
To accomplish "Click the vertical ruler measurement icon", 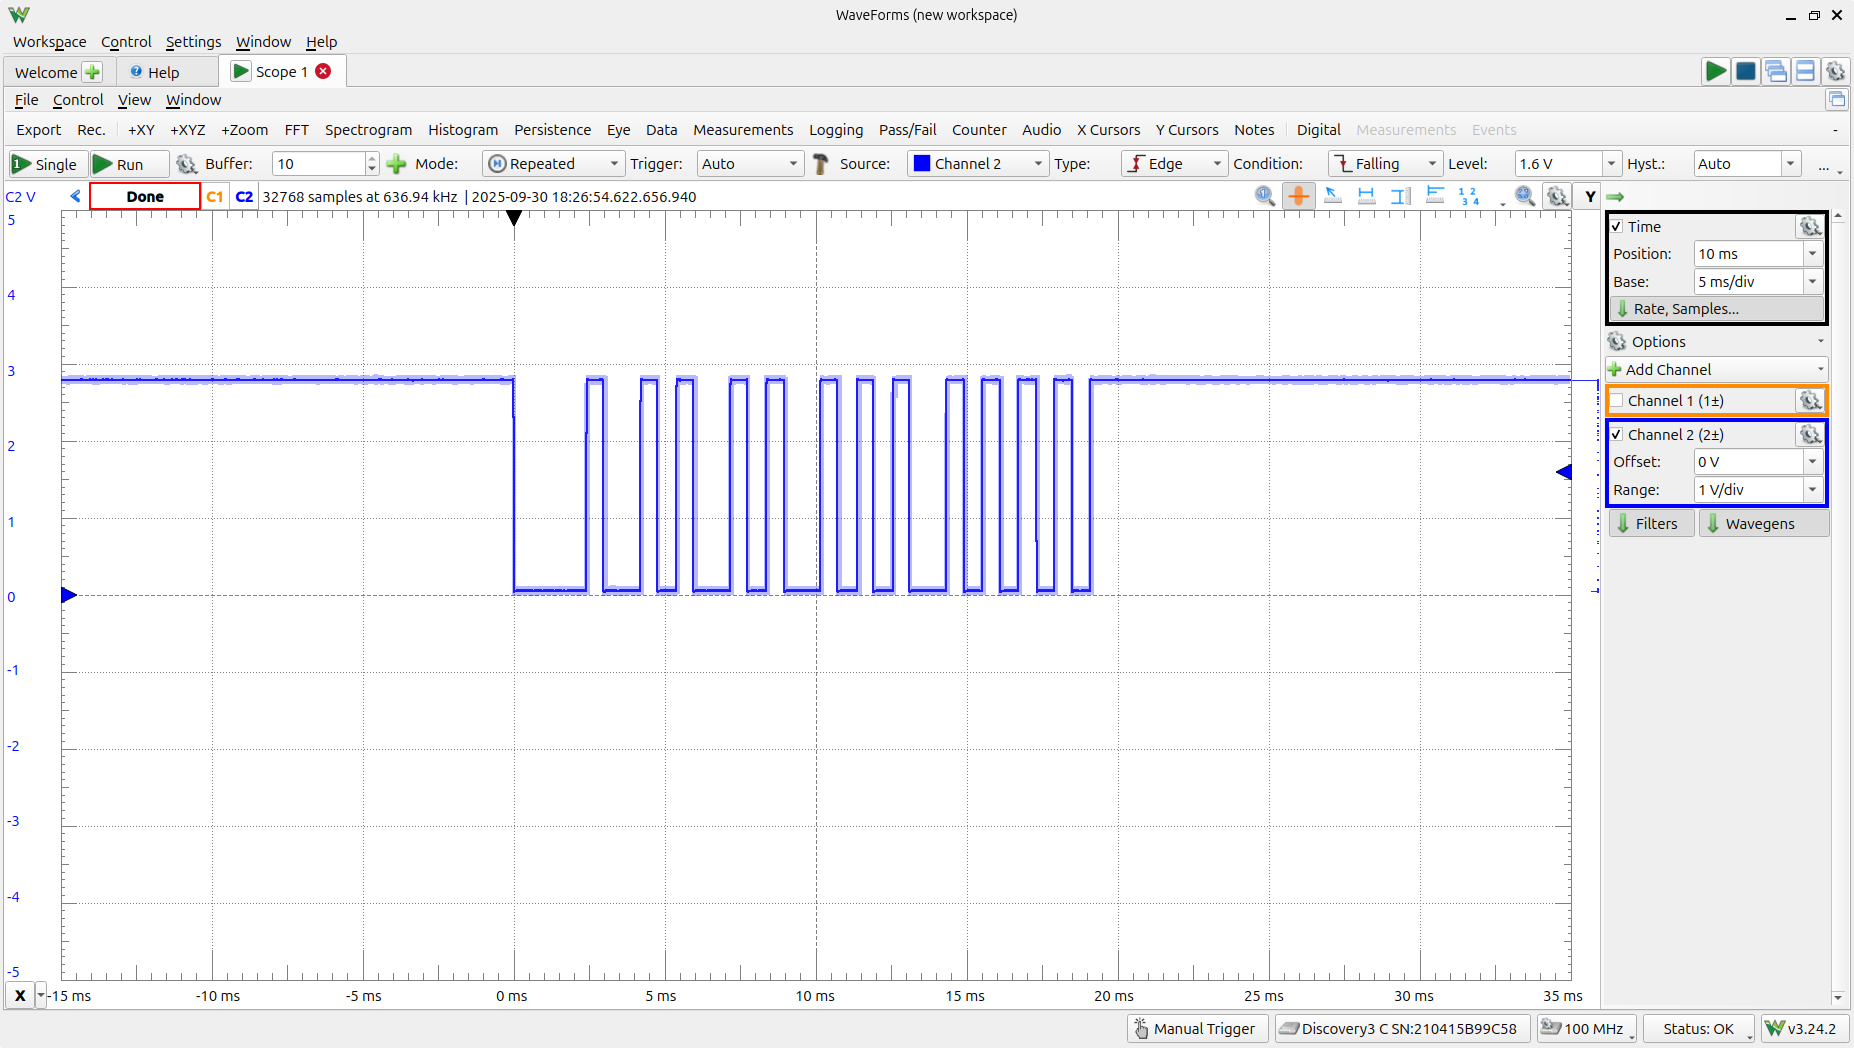I will 1401,196.
